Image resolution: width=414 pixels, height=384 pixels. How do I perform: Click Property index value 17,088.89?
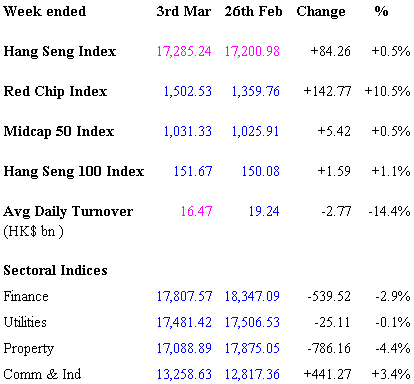click(184, 348)
